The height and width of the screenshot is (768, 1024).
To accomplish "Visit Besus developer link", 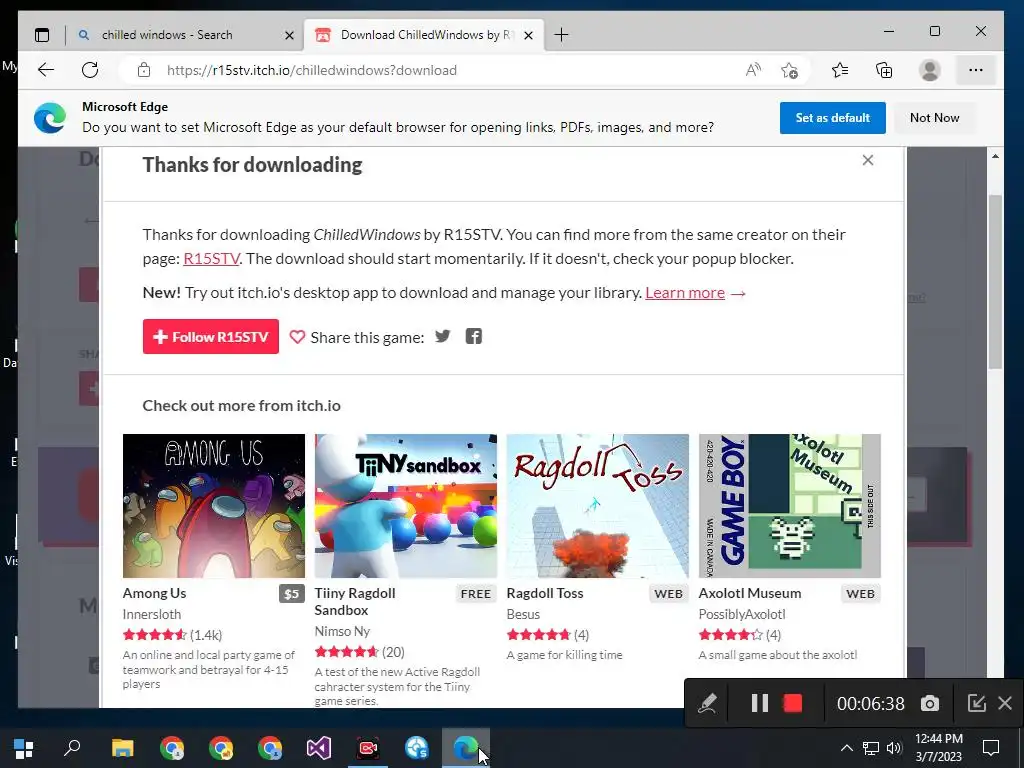I will coord(523,614).
